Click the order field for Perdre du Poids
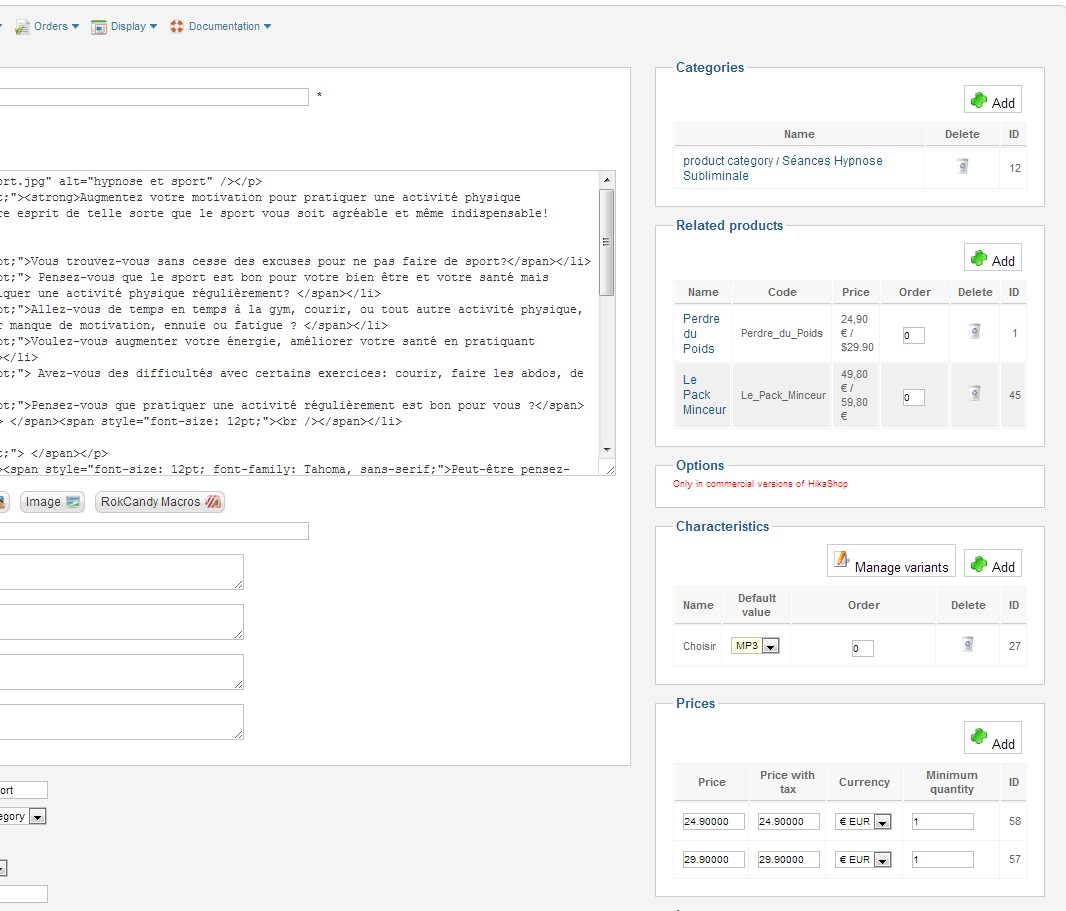The width and height of the screenshot is (1066, 911). pyautogui.click(x=913, y=336)
